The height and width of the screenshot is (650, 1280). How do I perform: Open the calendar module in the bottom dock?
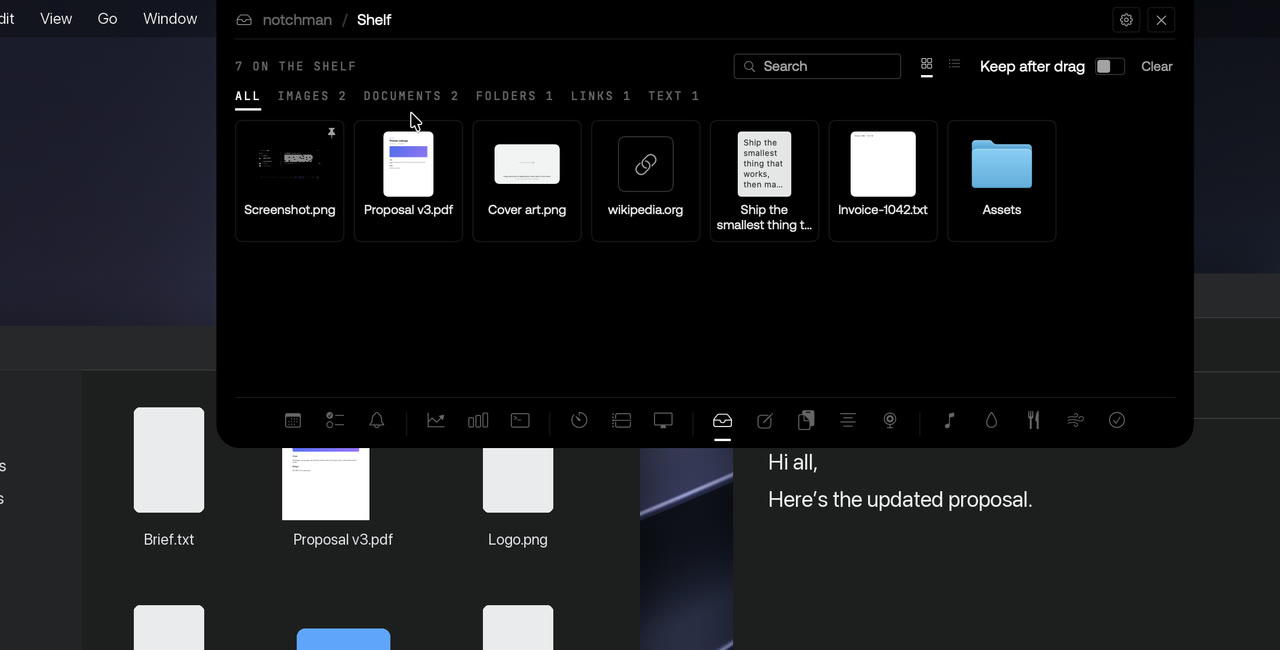pos(293,421)
